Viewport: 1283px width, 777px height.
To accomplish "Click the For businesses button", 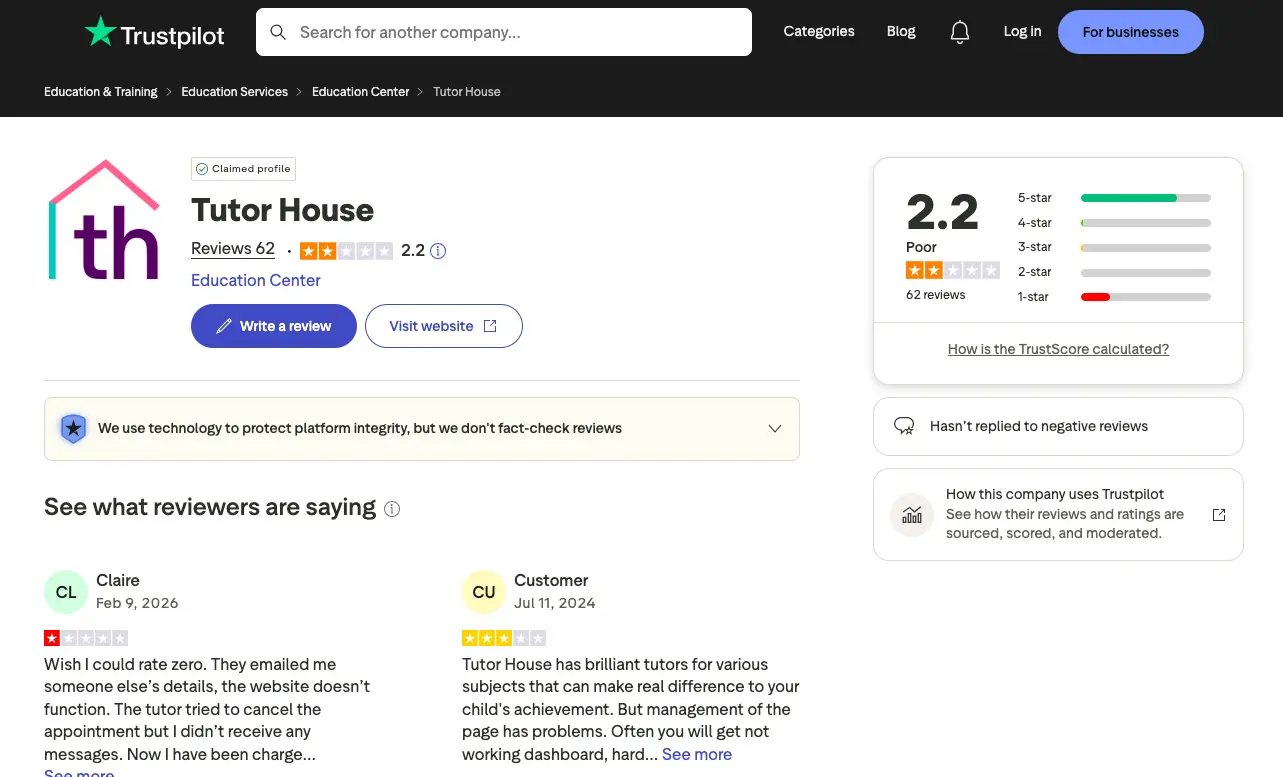I will point(1129,31).
